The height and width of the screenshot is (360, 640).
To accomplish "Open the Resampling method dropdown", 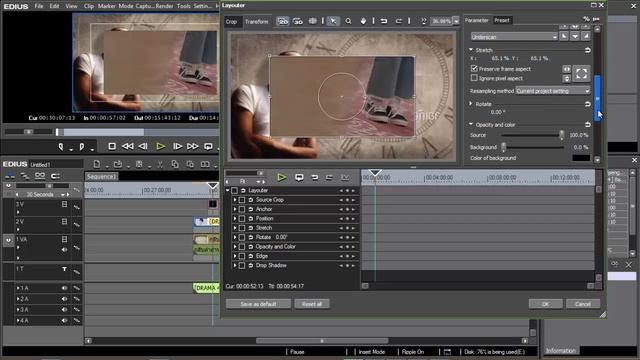I will tap(553, 91).
